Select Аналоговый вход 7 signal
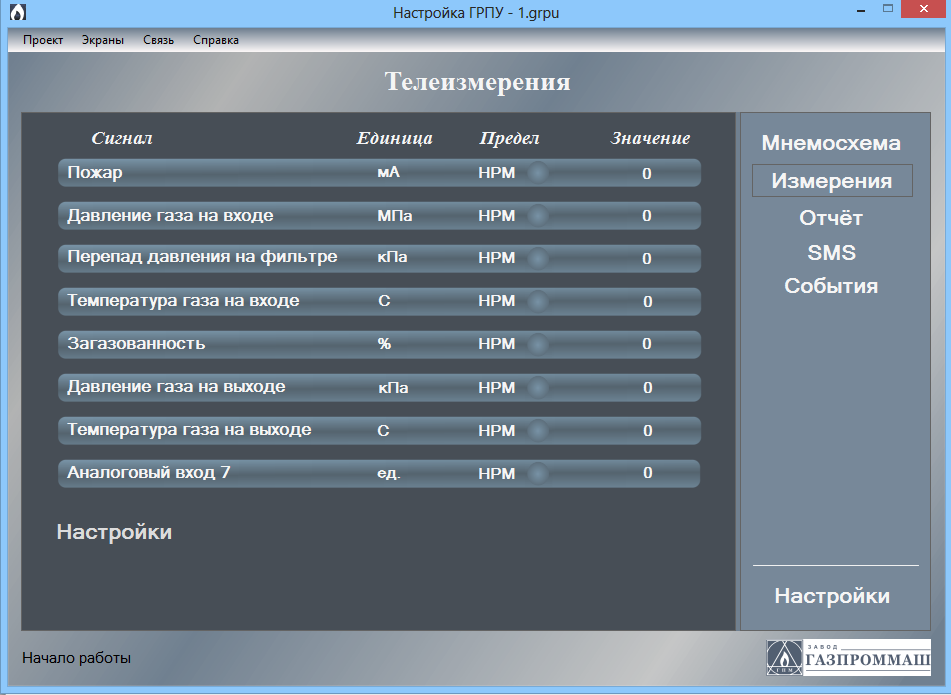The height and width of the screenshot is (695, 951). (380, 473)
